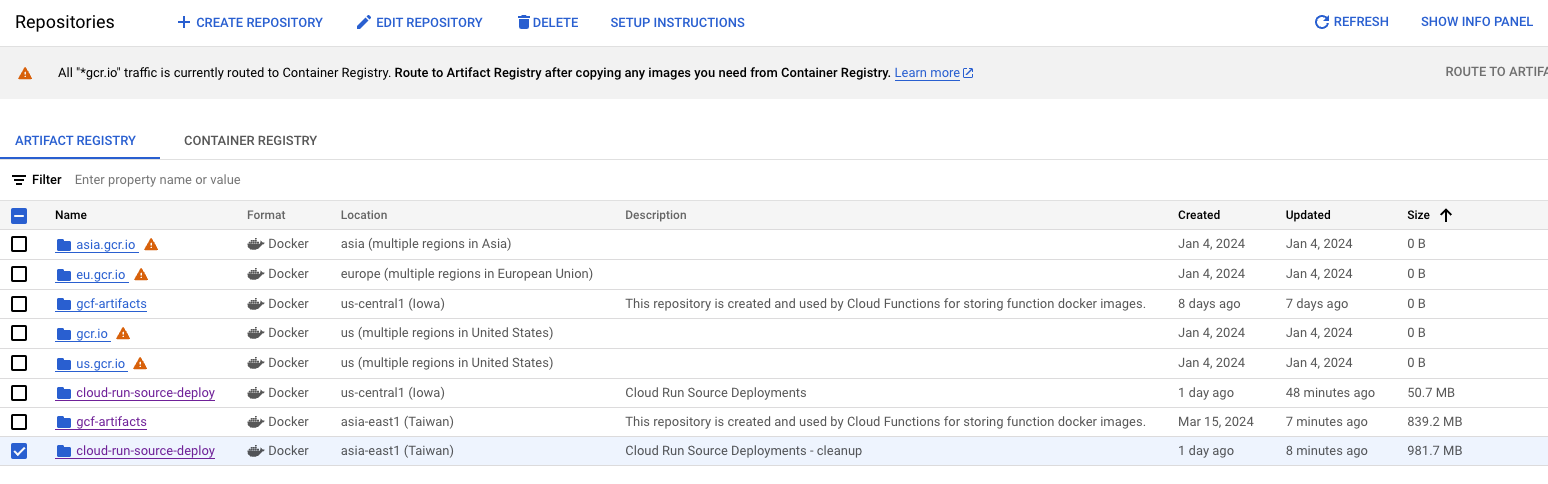Select checkbox for gcf-artifacts in us-central1

click(x=19, y=304)
